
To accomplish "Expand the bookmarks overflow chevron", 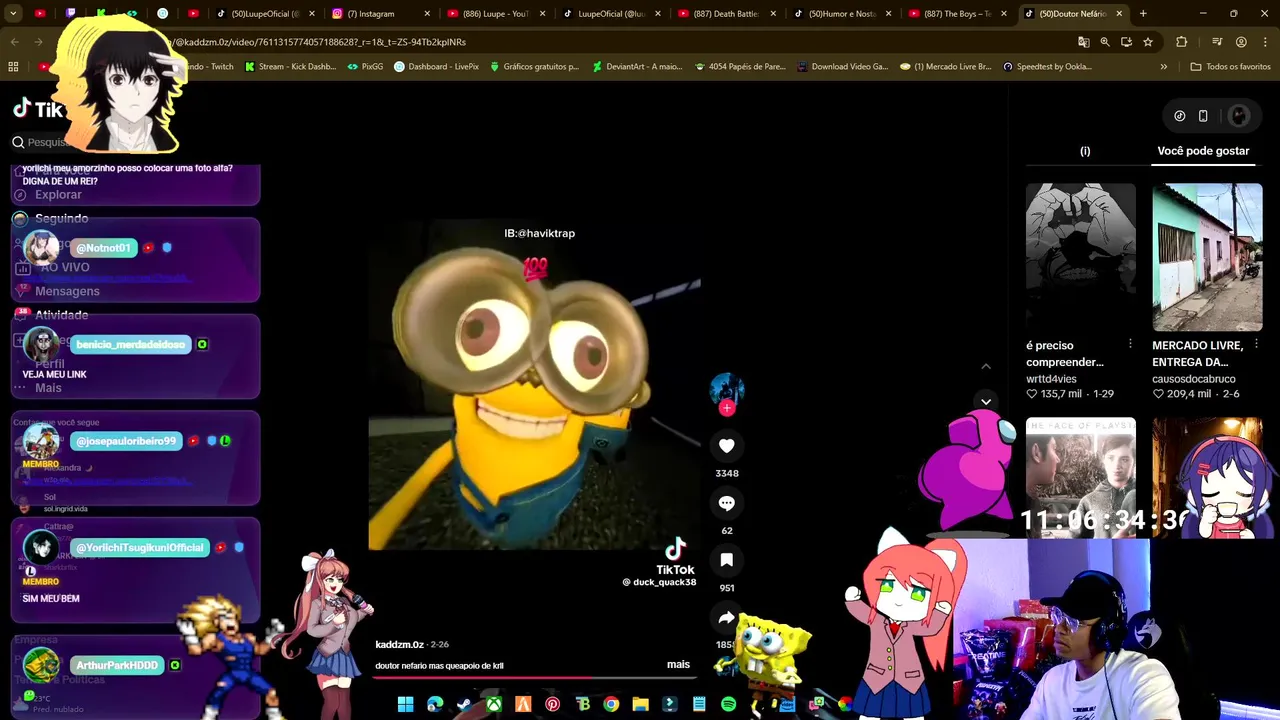I will tap(1163, 67).
